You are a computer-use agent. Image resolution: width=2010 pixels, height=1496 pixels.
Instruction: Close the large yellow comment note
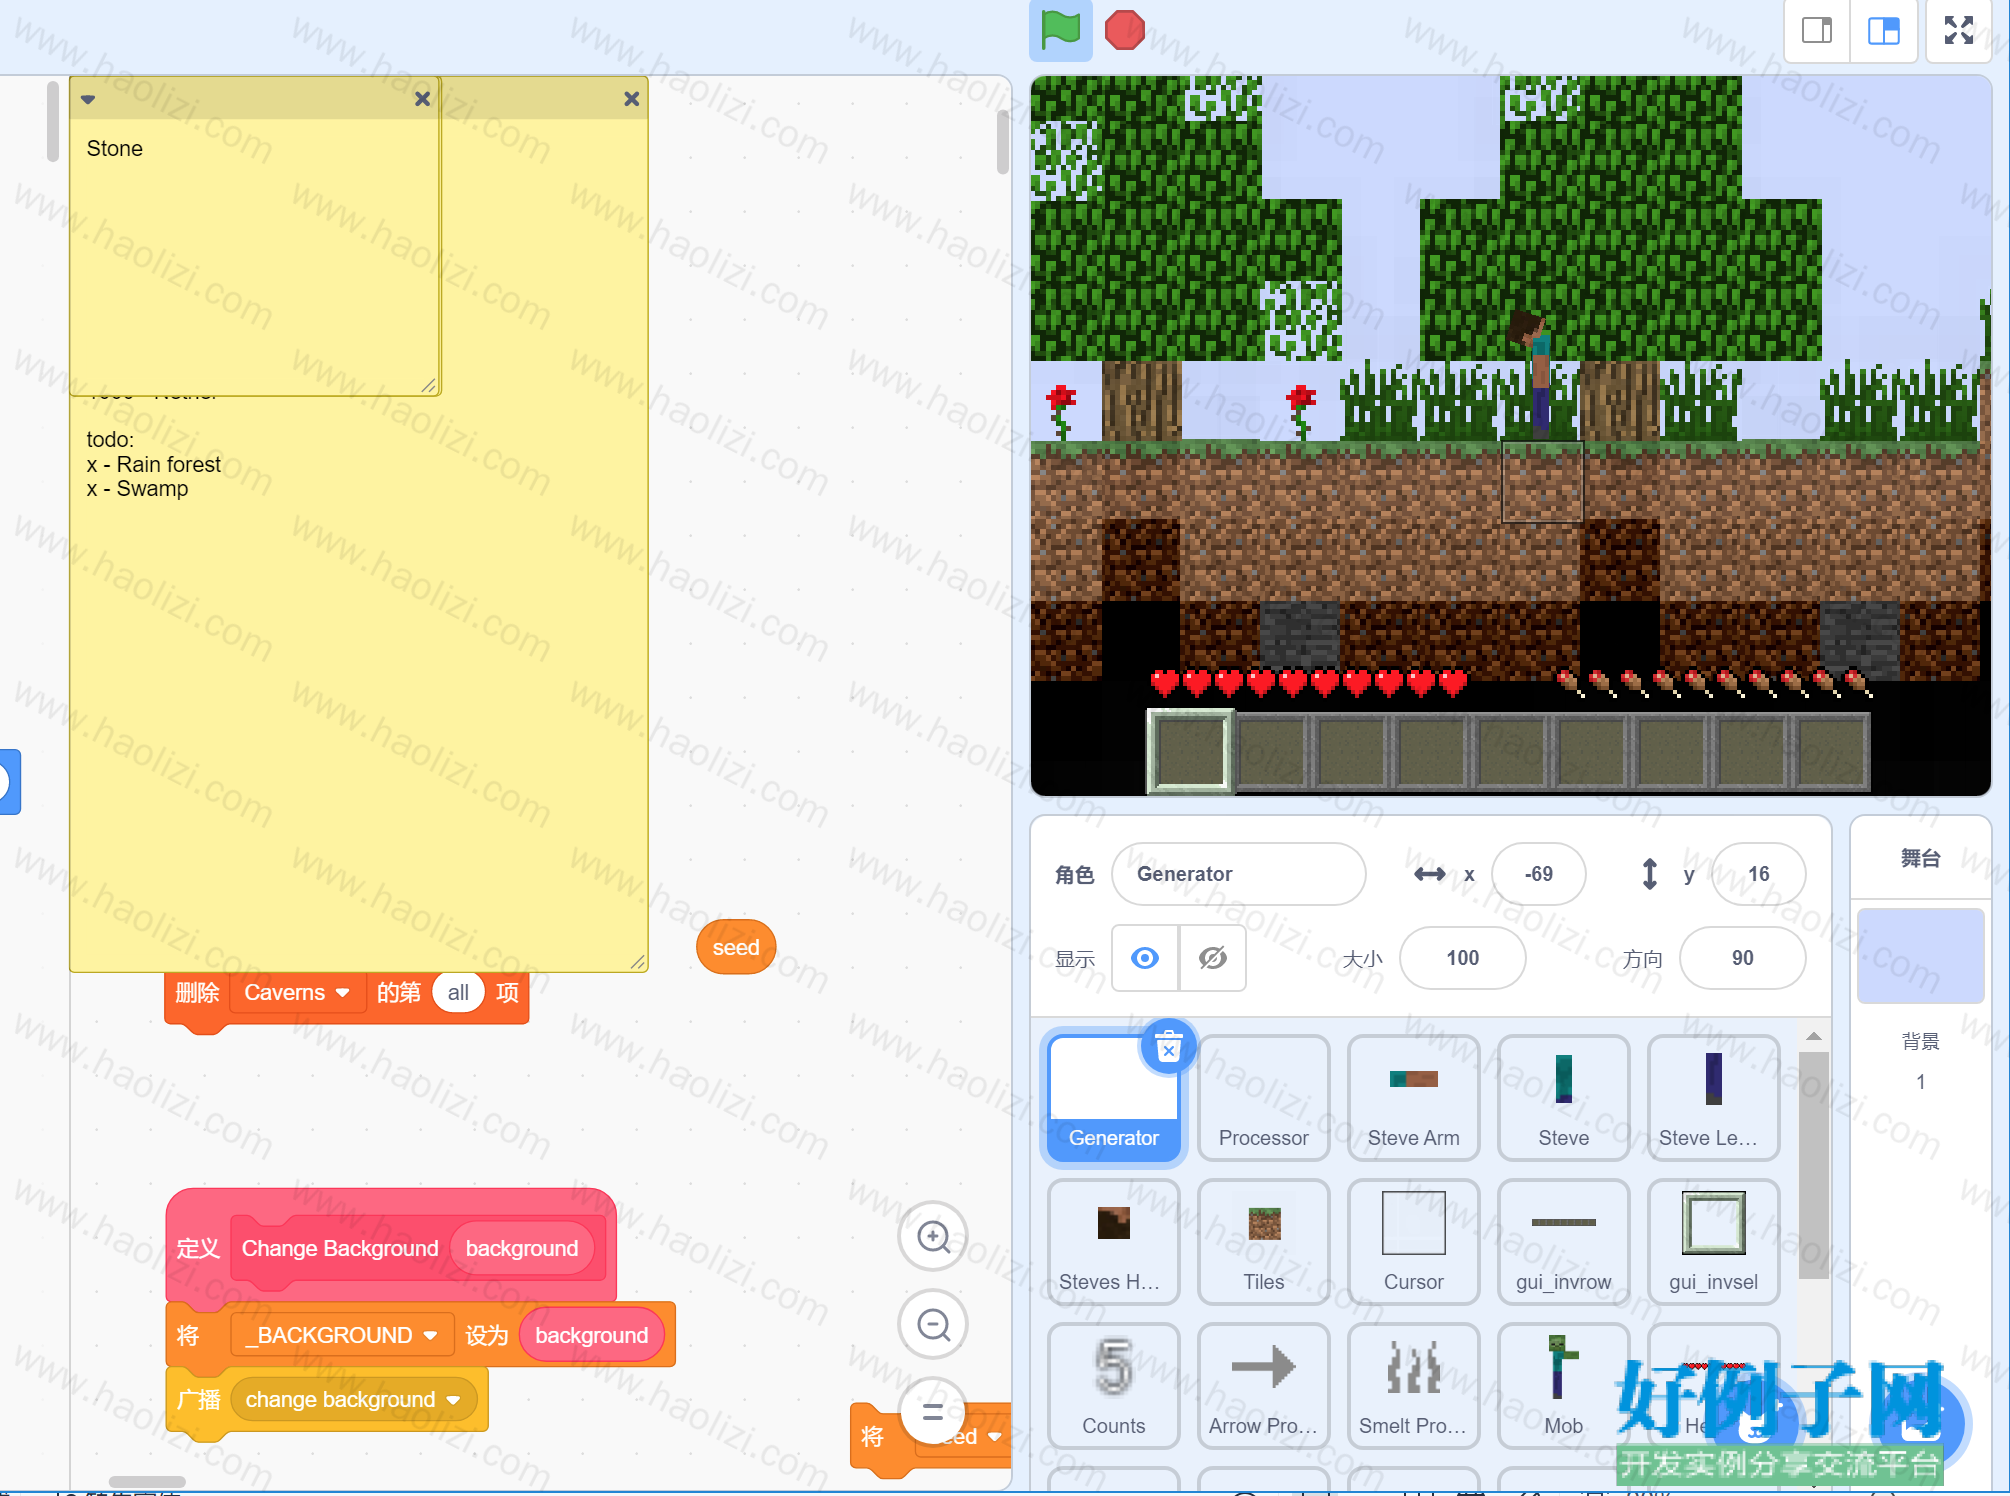631,99
